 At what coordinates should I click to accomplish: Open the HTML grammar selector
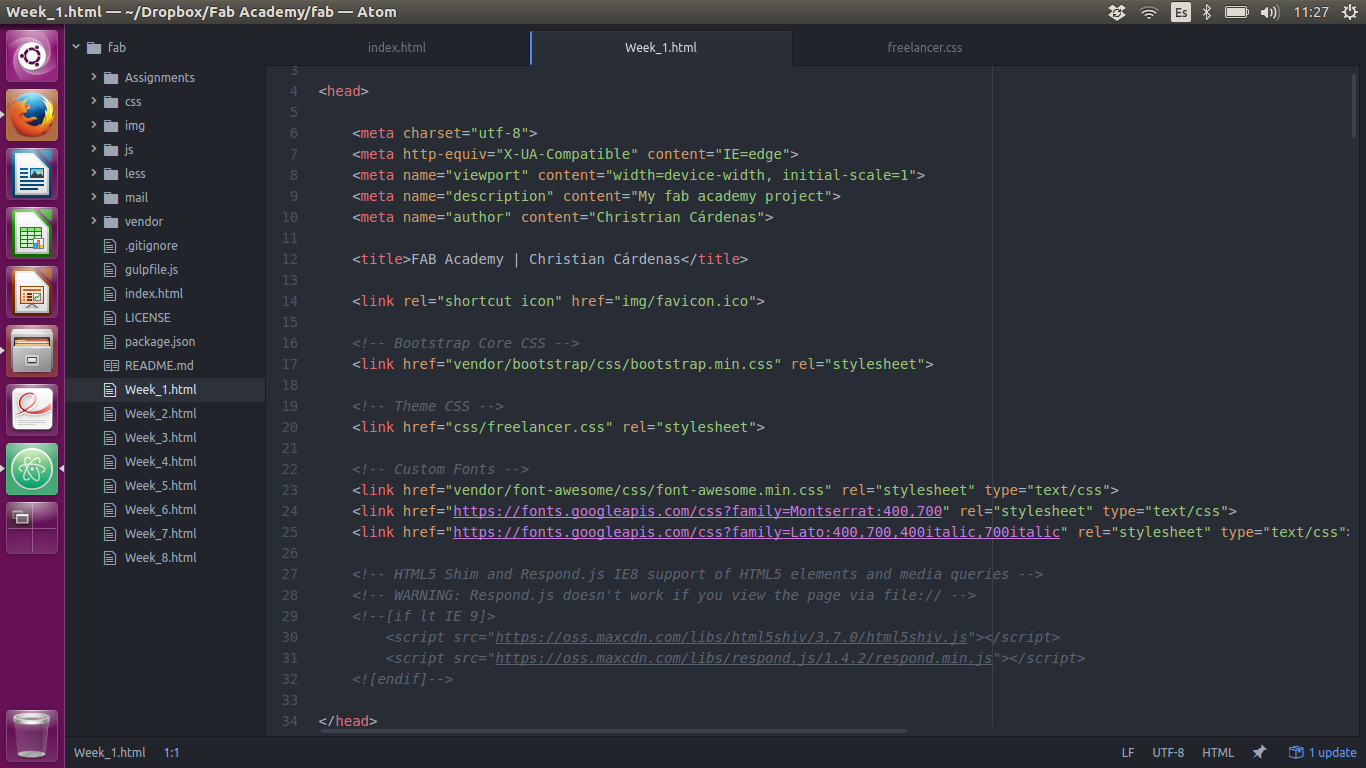point(1218,752)
